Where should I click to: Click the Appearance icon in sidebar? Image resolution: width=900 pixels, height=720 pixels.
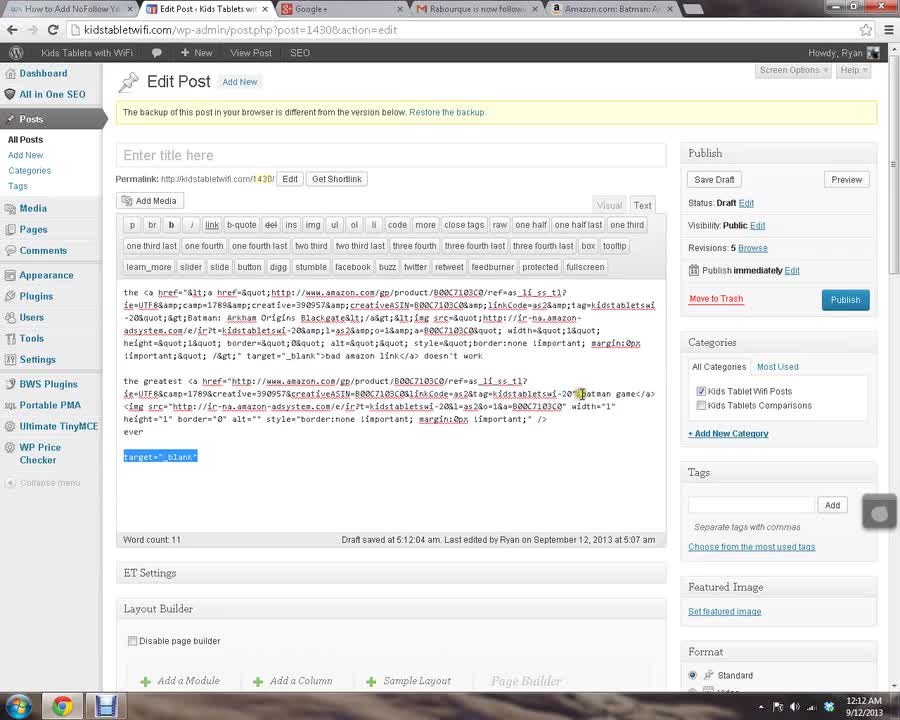click(10, 275)
